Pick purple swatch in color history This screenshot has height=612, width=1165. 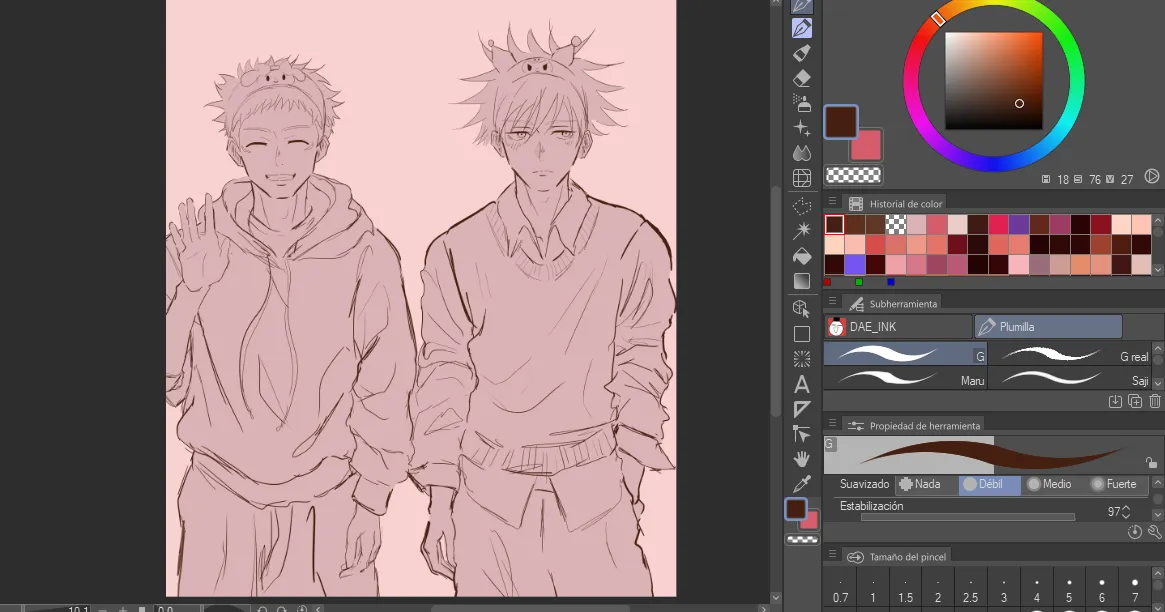[x=1019, y=224]
